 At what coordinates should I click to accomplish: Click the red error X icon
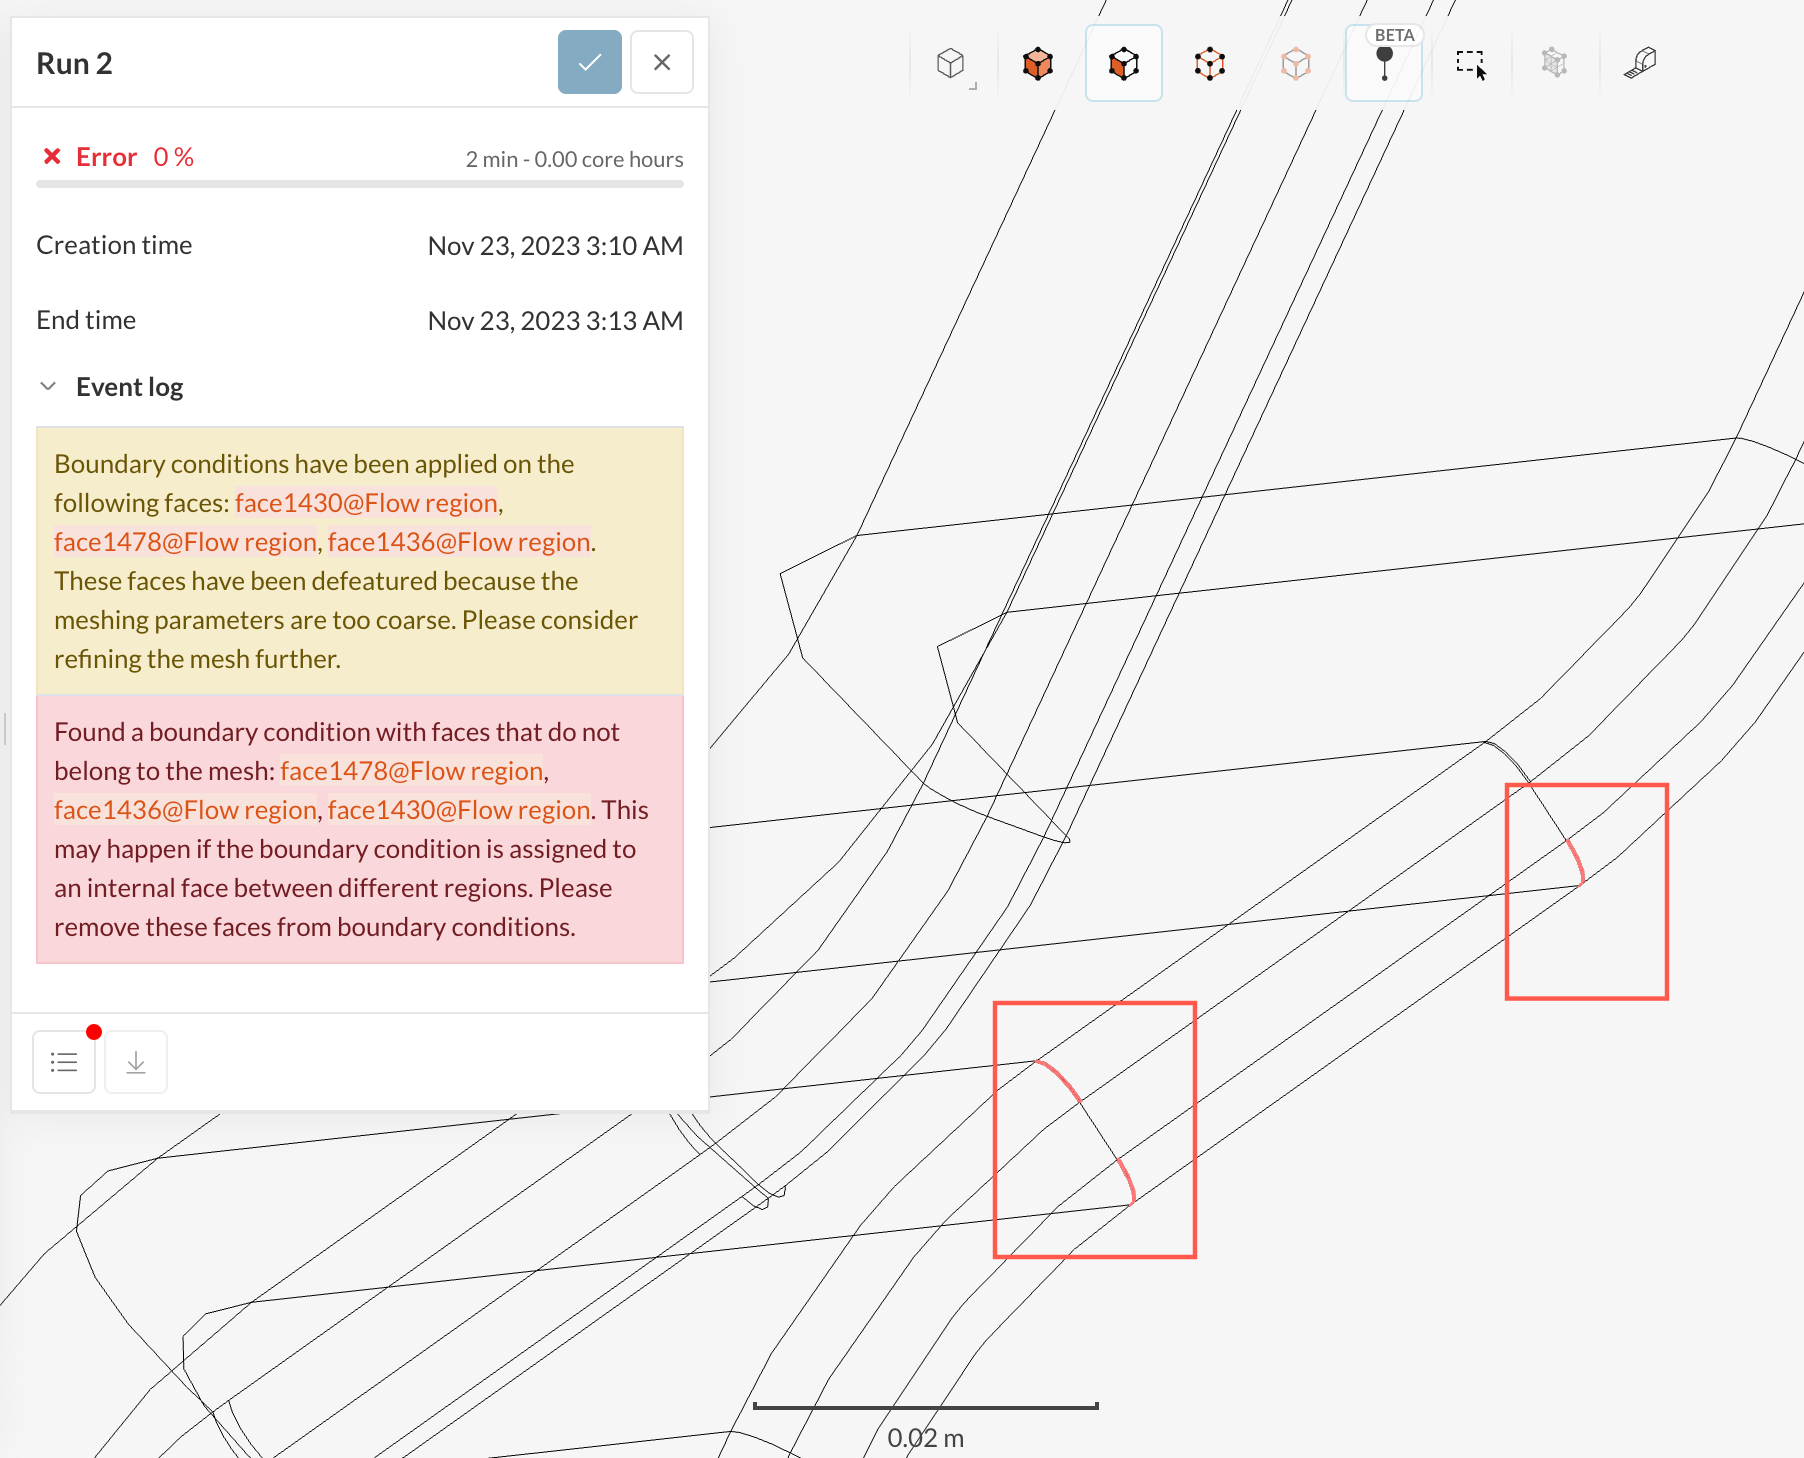(x=52, y=157)
